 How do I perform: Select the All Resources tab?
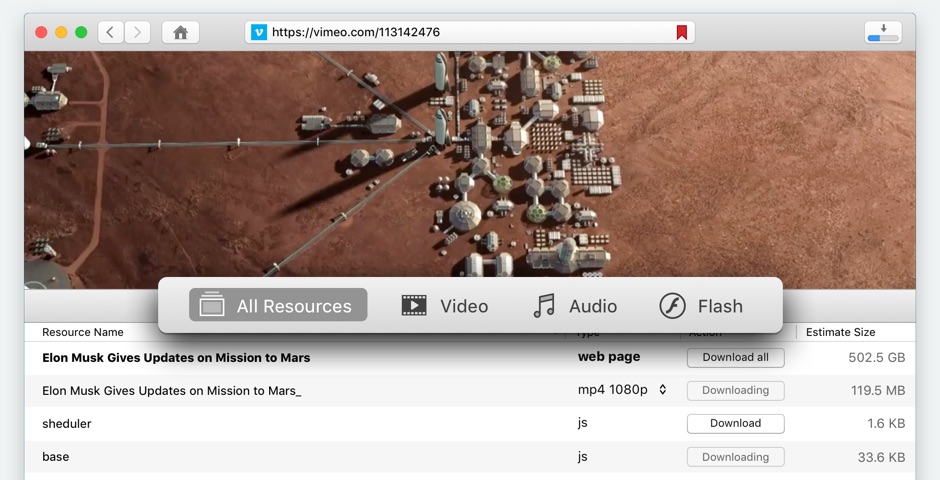(278, 305)
